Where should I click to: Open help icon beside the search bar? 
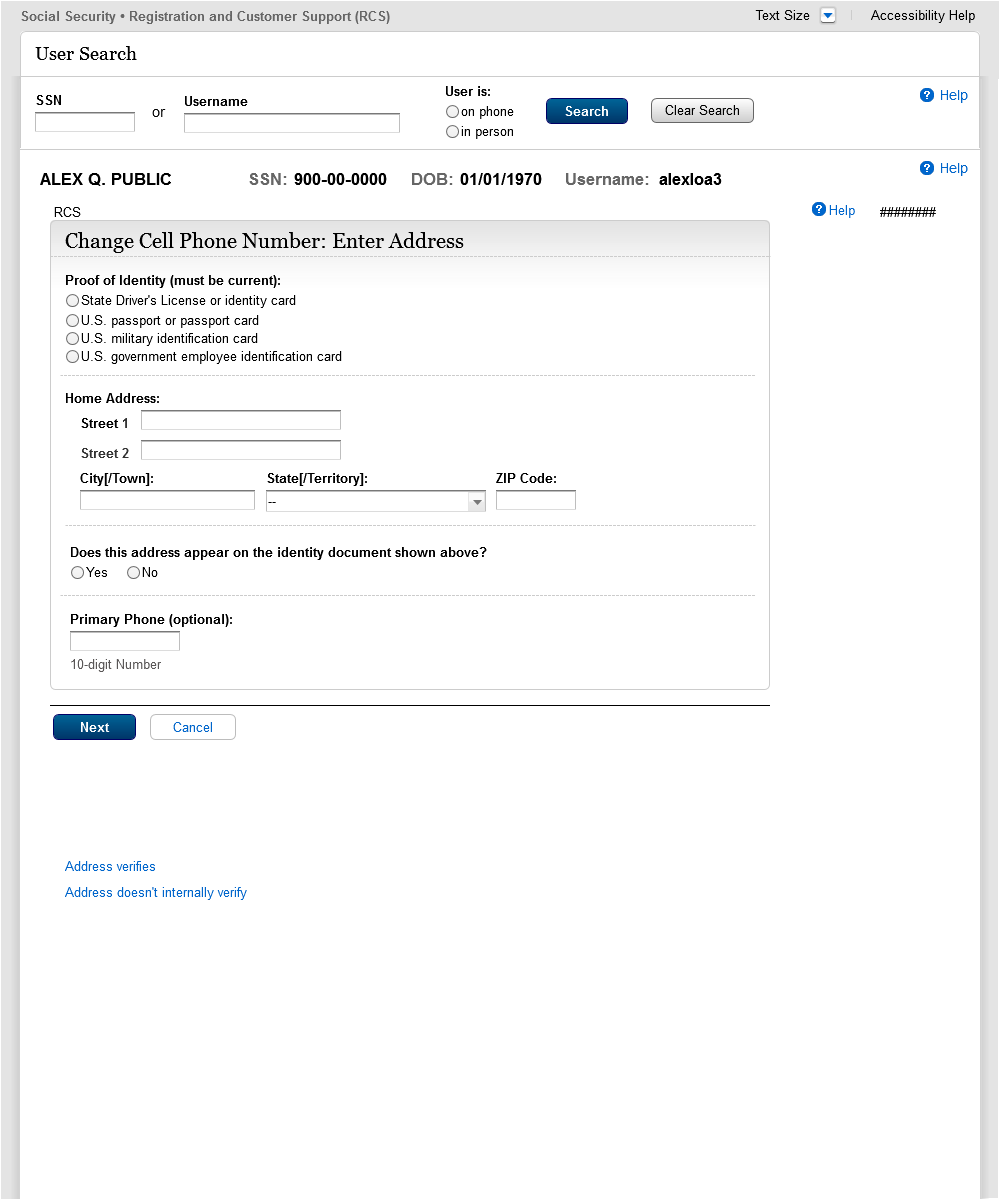pyautogui.click(x=927, y=95)
